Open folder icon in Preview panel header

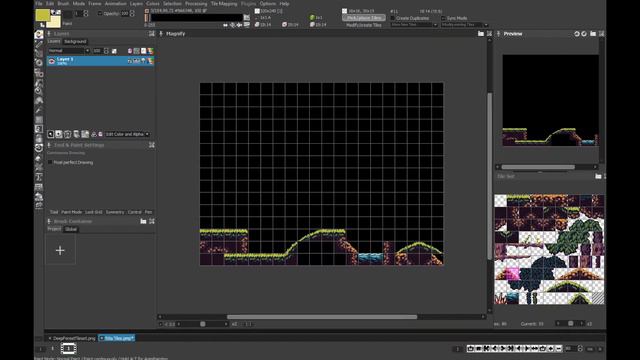[593, 34]
